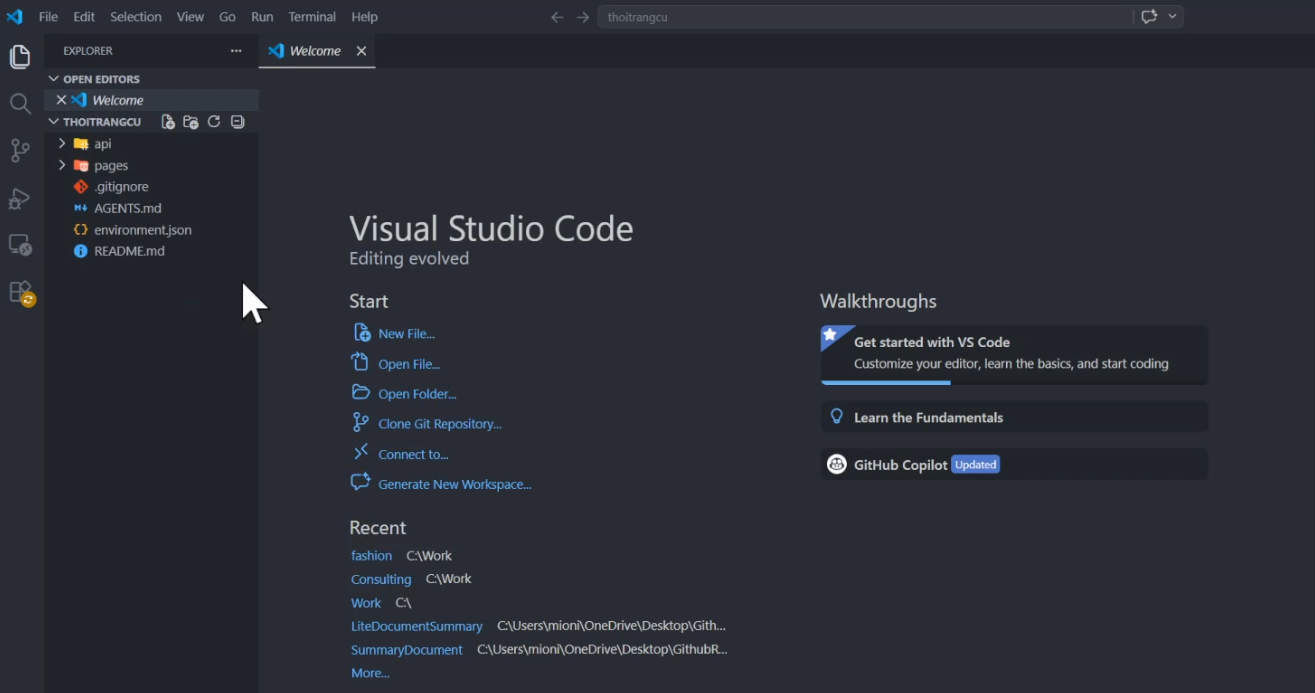Open the Copilot chat icon in title bar
Image resolution: width=1315 pixels, height=693 pixels.
pyautogui.click(x=1149, y=17)
